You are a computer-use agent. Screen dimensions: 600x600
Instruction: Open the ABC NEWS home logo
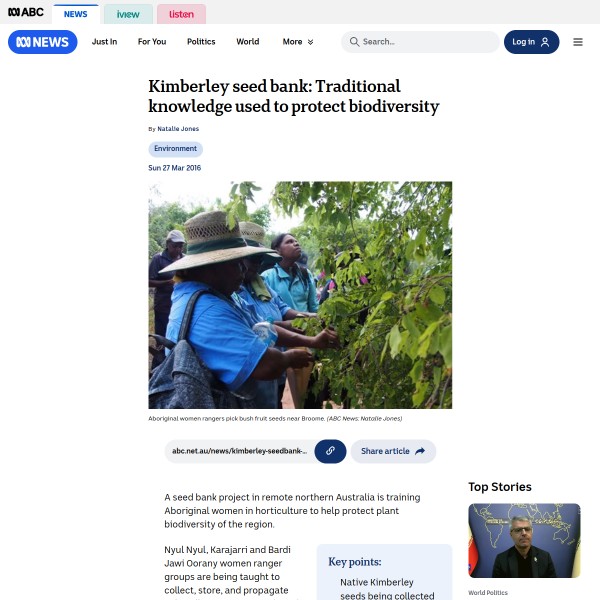pos(42,42)
